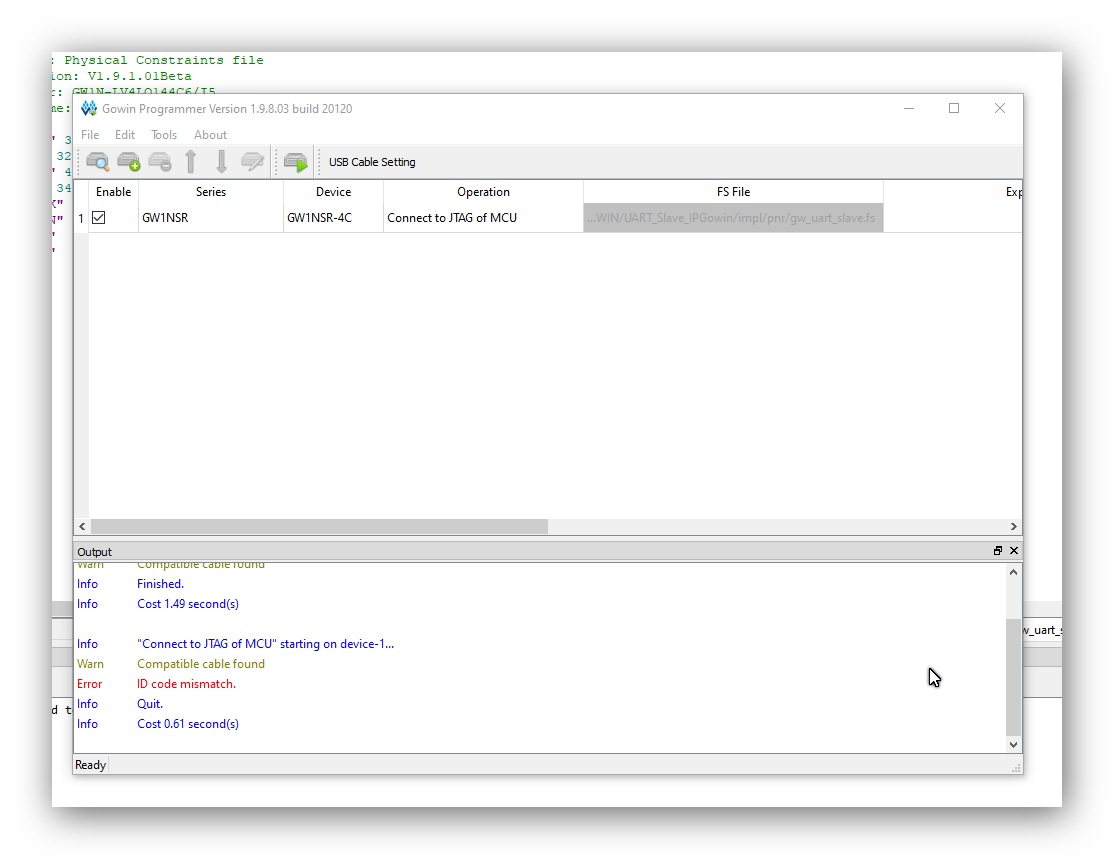The width and height of the screenshot is (1114, 859).
Task: Open the Edit menu
Action: (125, 135)
